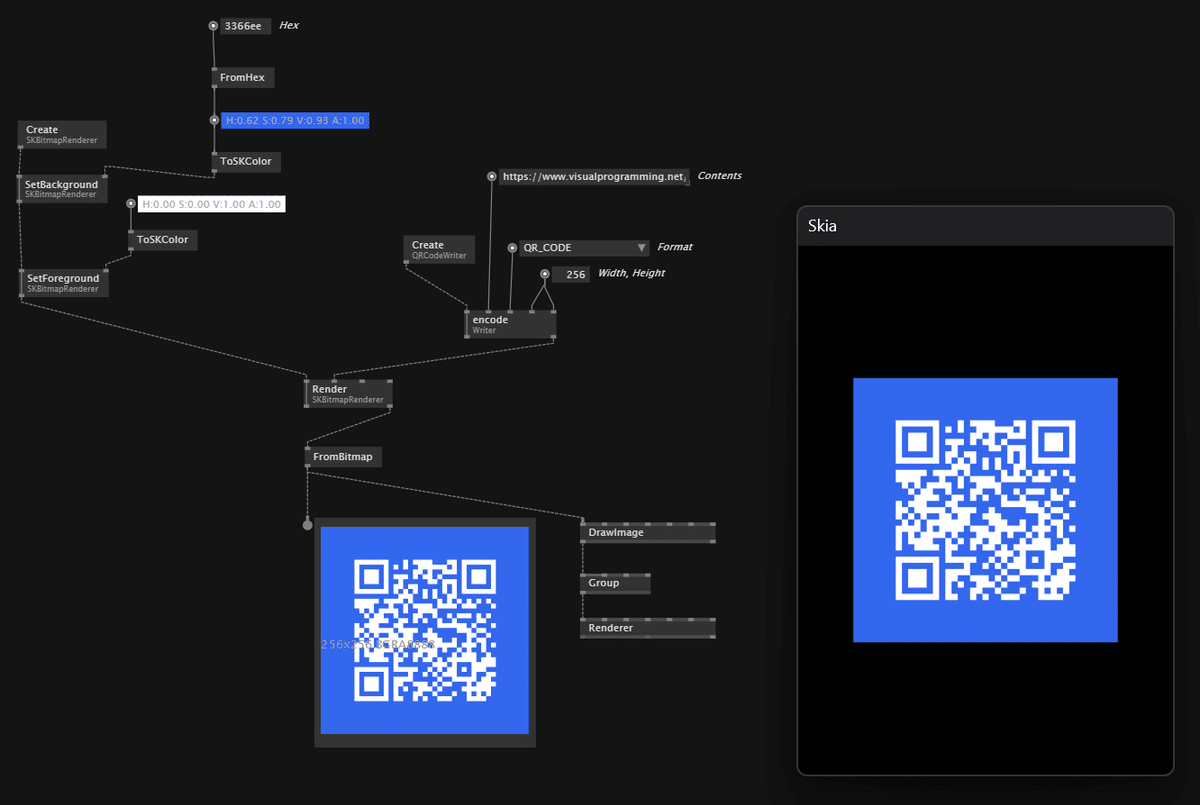Select the Renderer node
This screenshot has height=805, width=1200.
coord(648,628)
